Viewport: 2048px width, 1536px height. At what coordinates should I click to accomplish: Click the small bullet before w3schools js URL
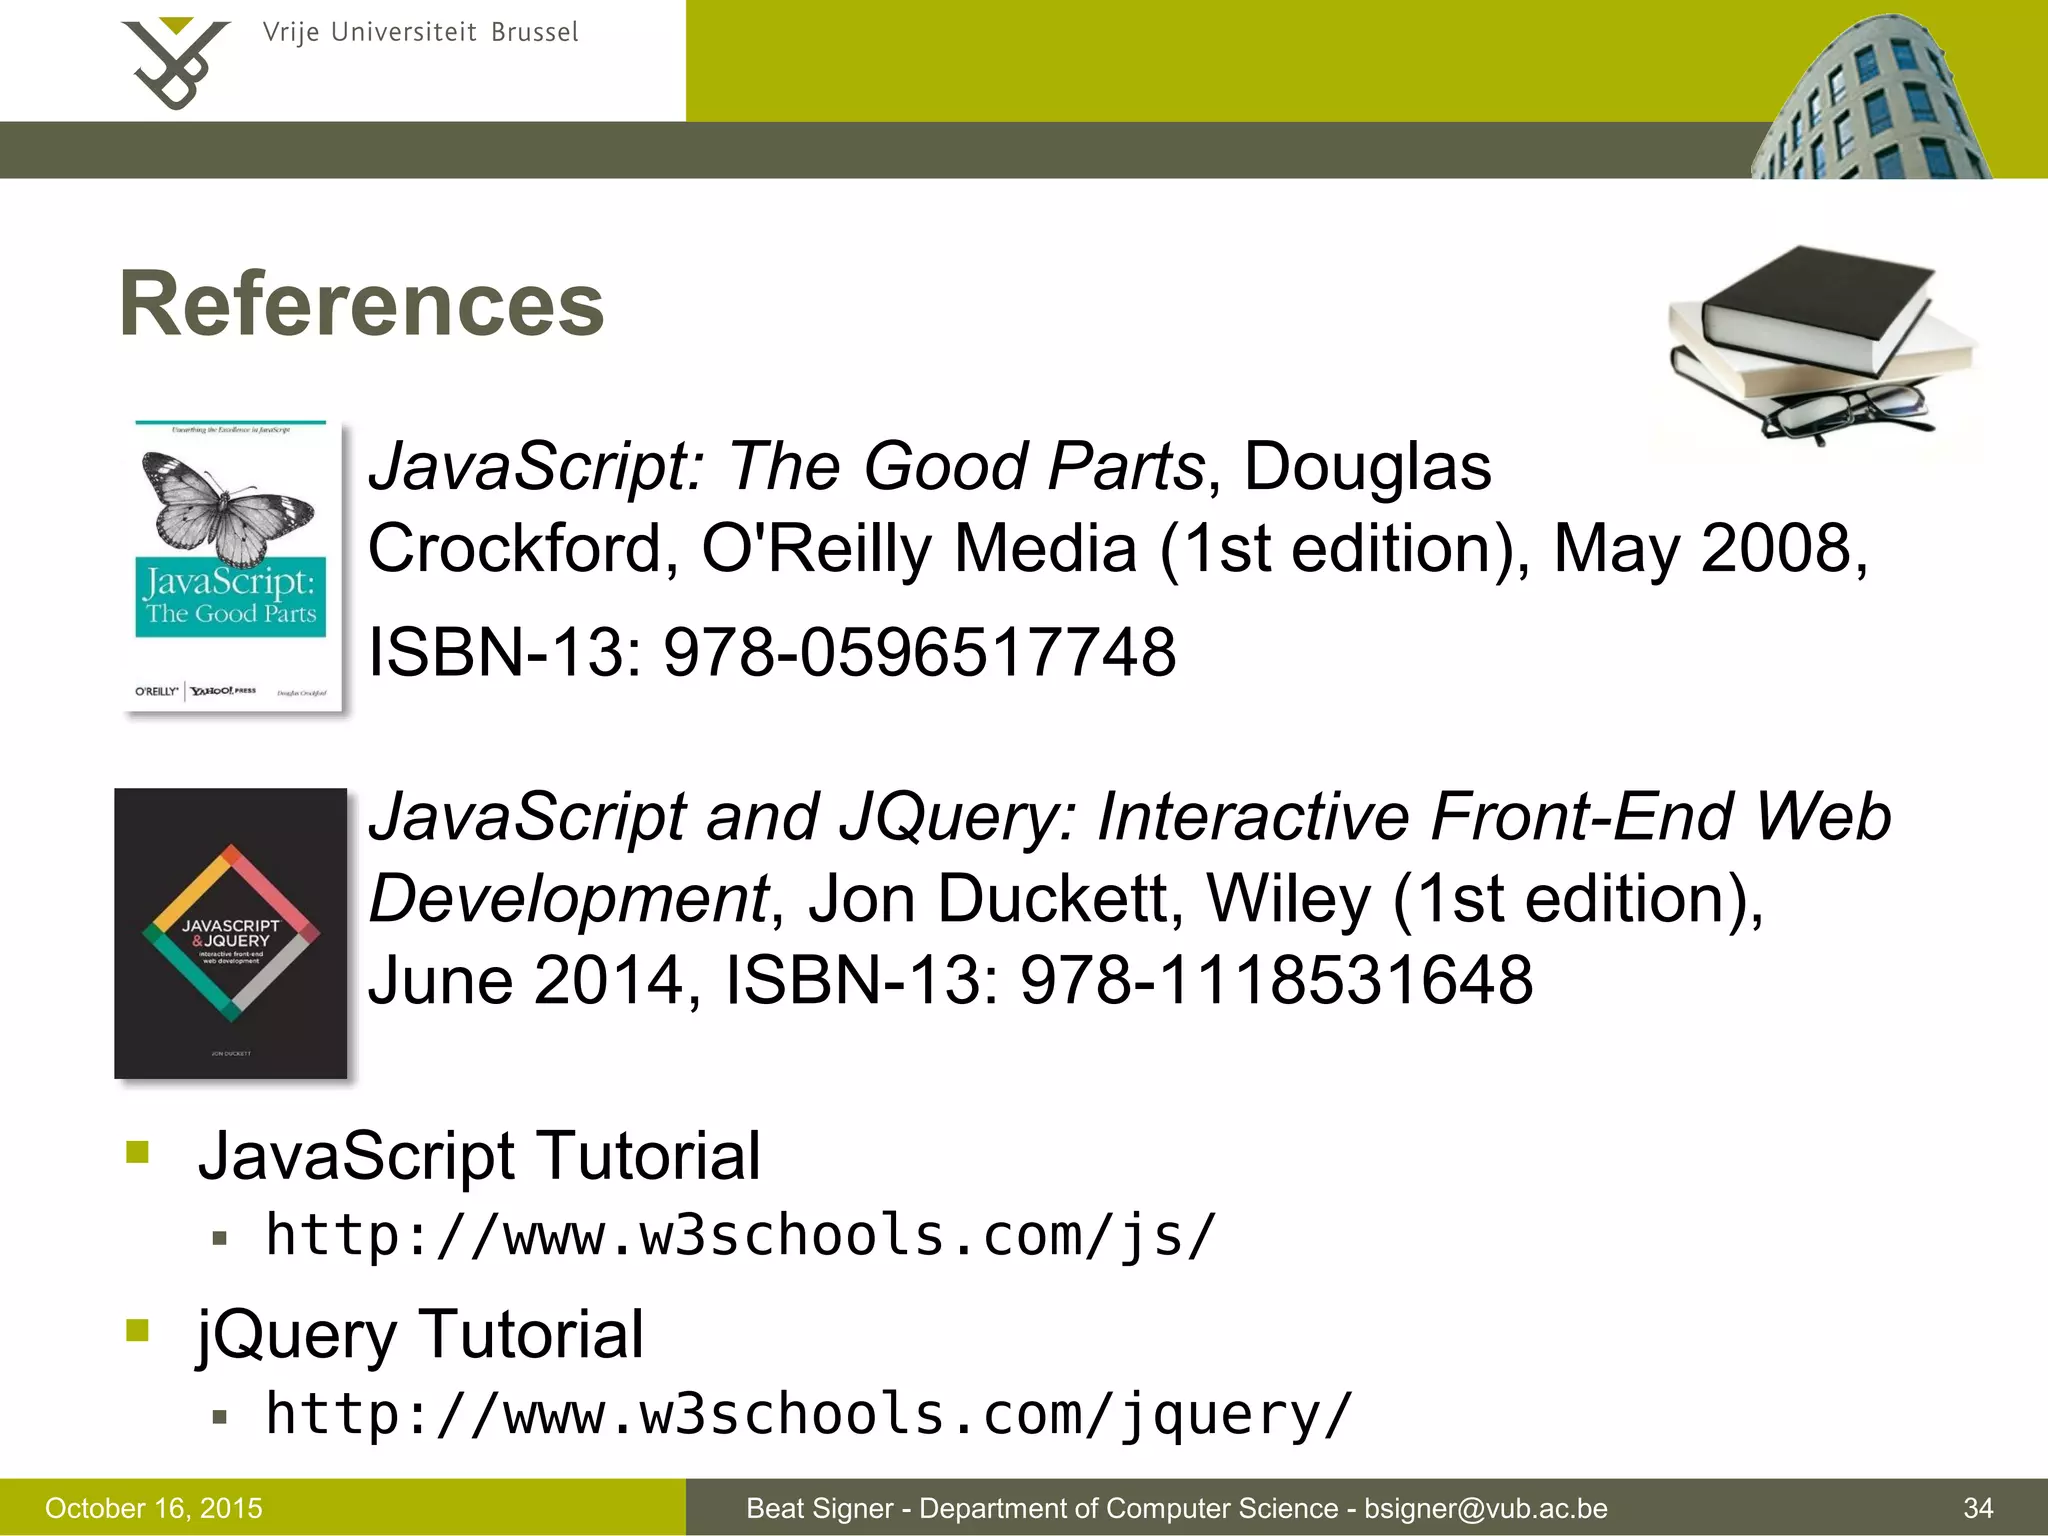(x=220, y=1239)
